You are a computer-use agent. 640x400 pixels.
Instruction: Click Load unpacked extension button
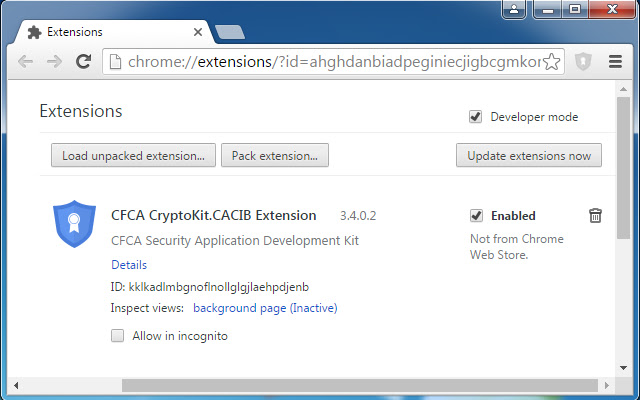(x=133, y=155)
